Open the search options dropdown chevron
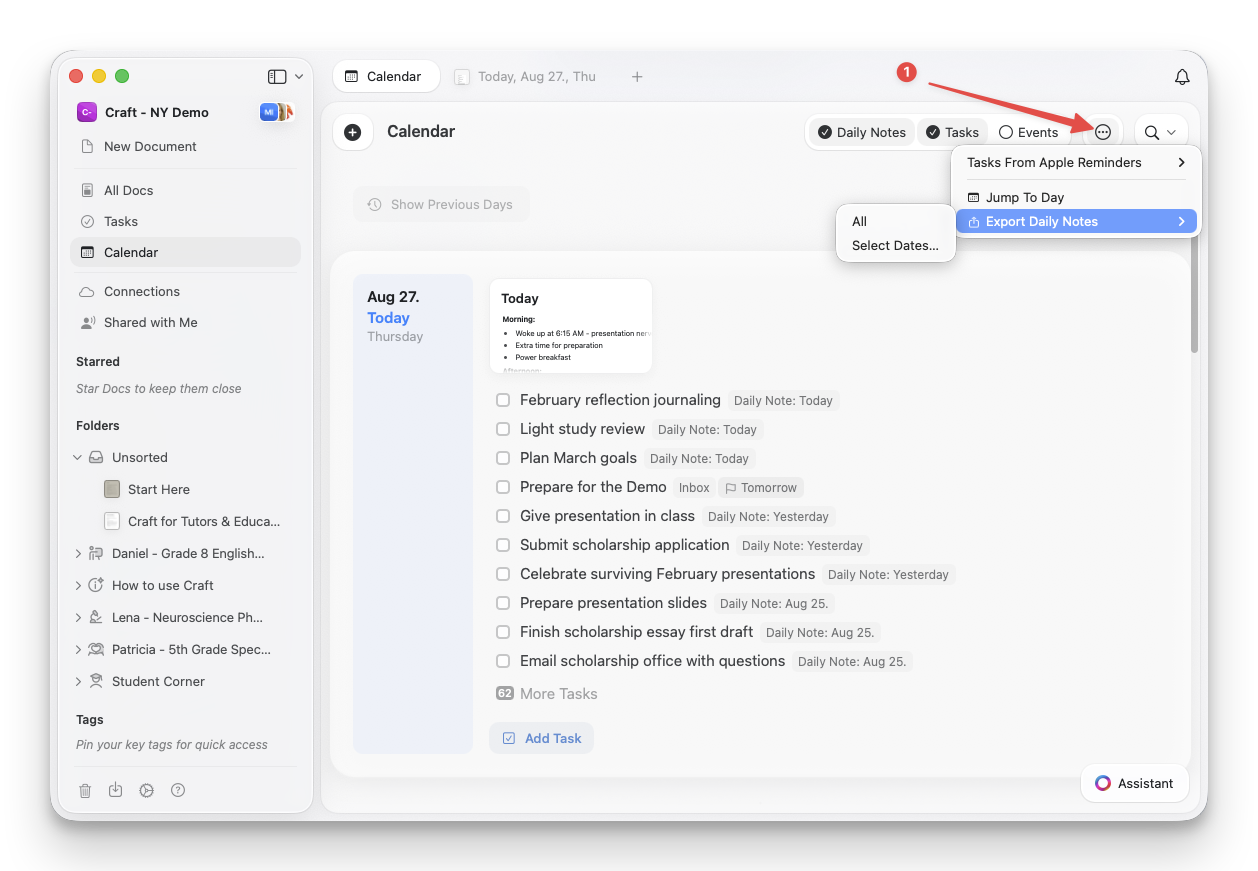 pyautogui.click(x=1171, y=132)
